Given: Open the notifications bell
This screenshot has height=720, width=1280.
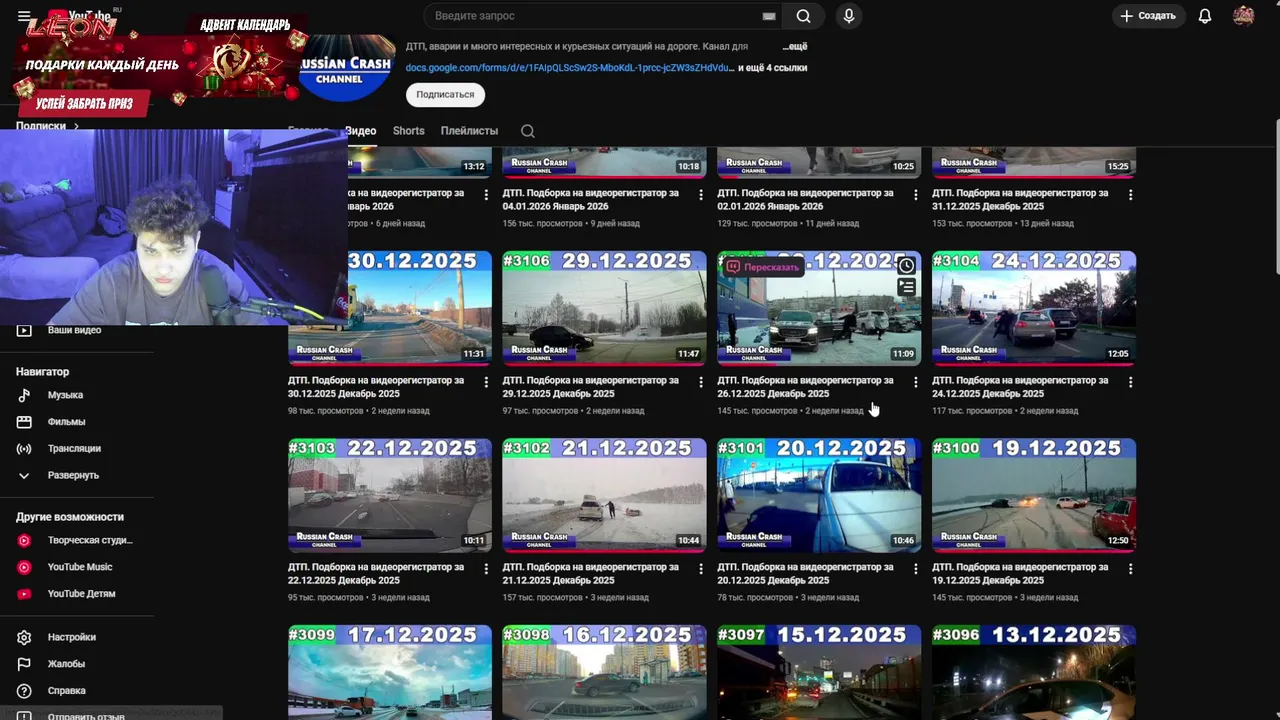Looking at the screenshot, I should point(1205,16).
